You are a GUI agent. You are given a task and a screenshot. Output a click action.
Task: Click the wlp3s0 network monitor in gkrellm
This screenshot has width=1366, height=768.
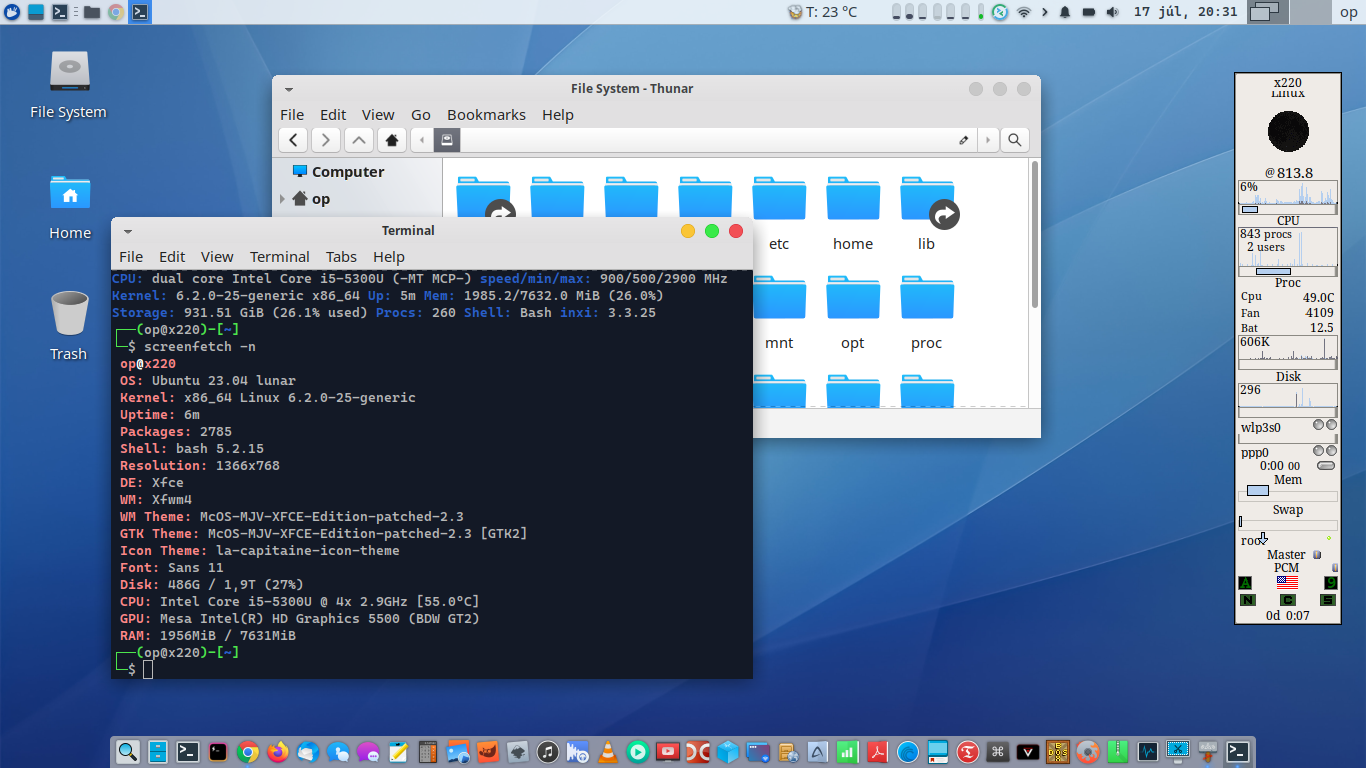click(x=1288, y=427)
